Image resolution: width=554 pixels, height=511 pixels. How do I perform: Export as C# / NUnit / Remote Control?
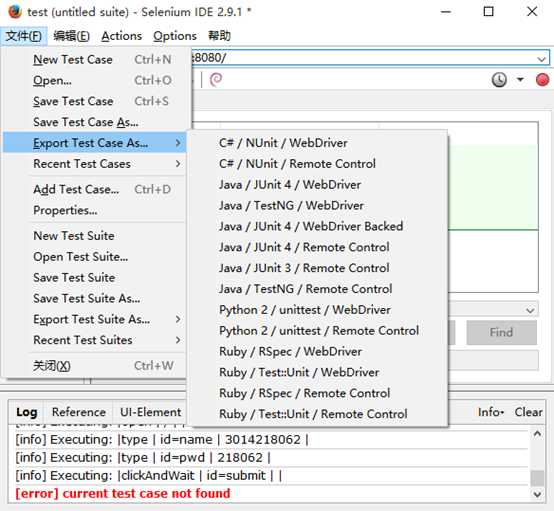click(x=318, y=164)
